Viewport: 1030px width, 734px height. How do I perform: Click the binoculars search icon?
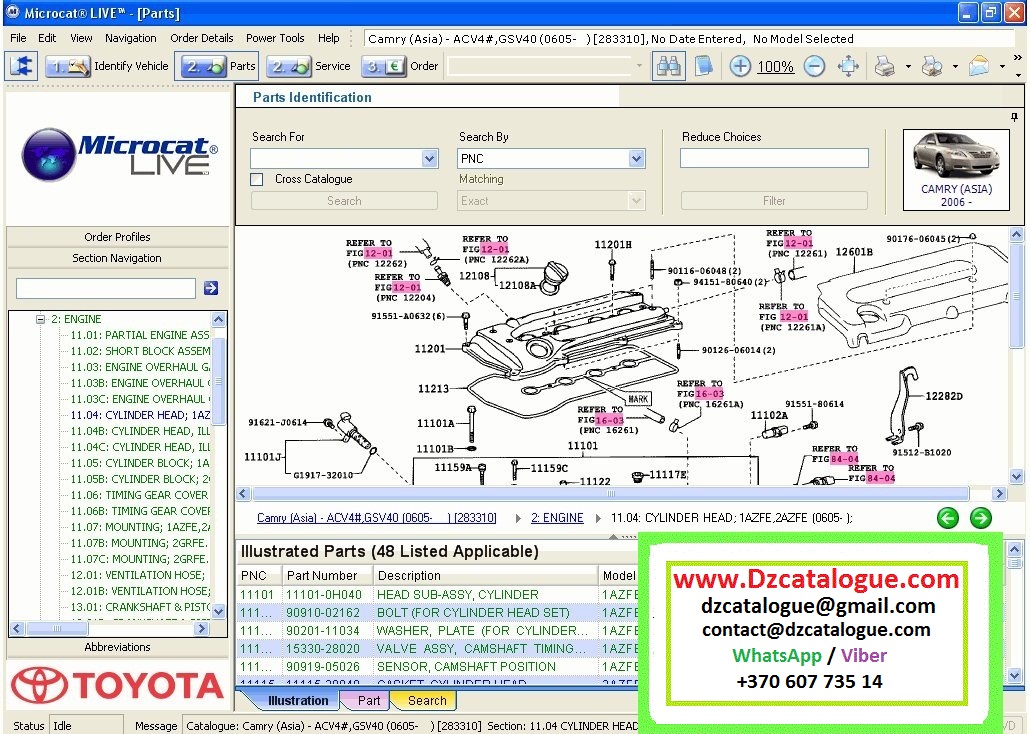pos(668,66)
